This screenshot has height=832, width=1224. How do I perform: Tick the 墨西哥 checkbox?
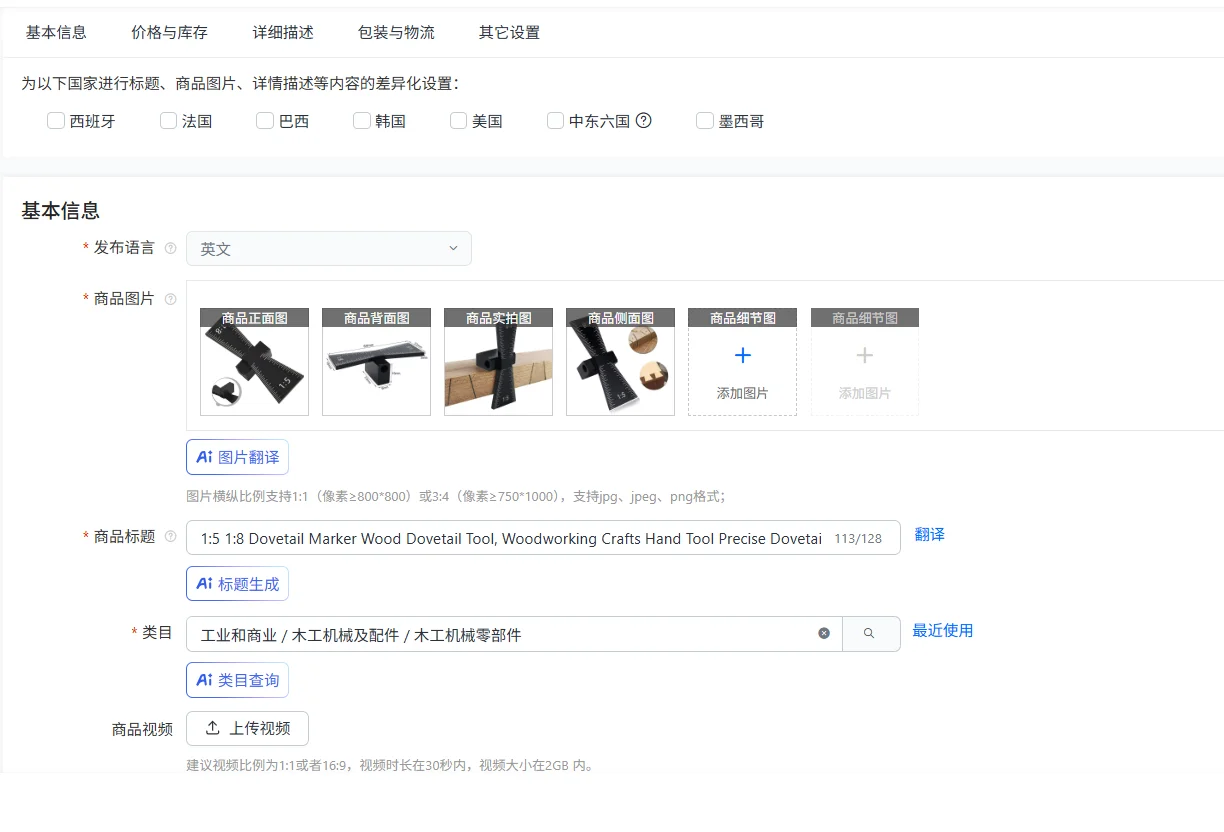pyautogui.click(x=705, y=121)
